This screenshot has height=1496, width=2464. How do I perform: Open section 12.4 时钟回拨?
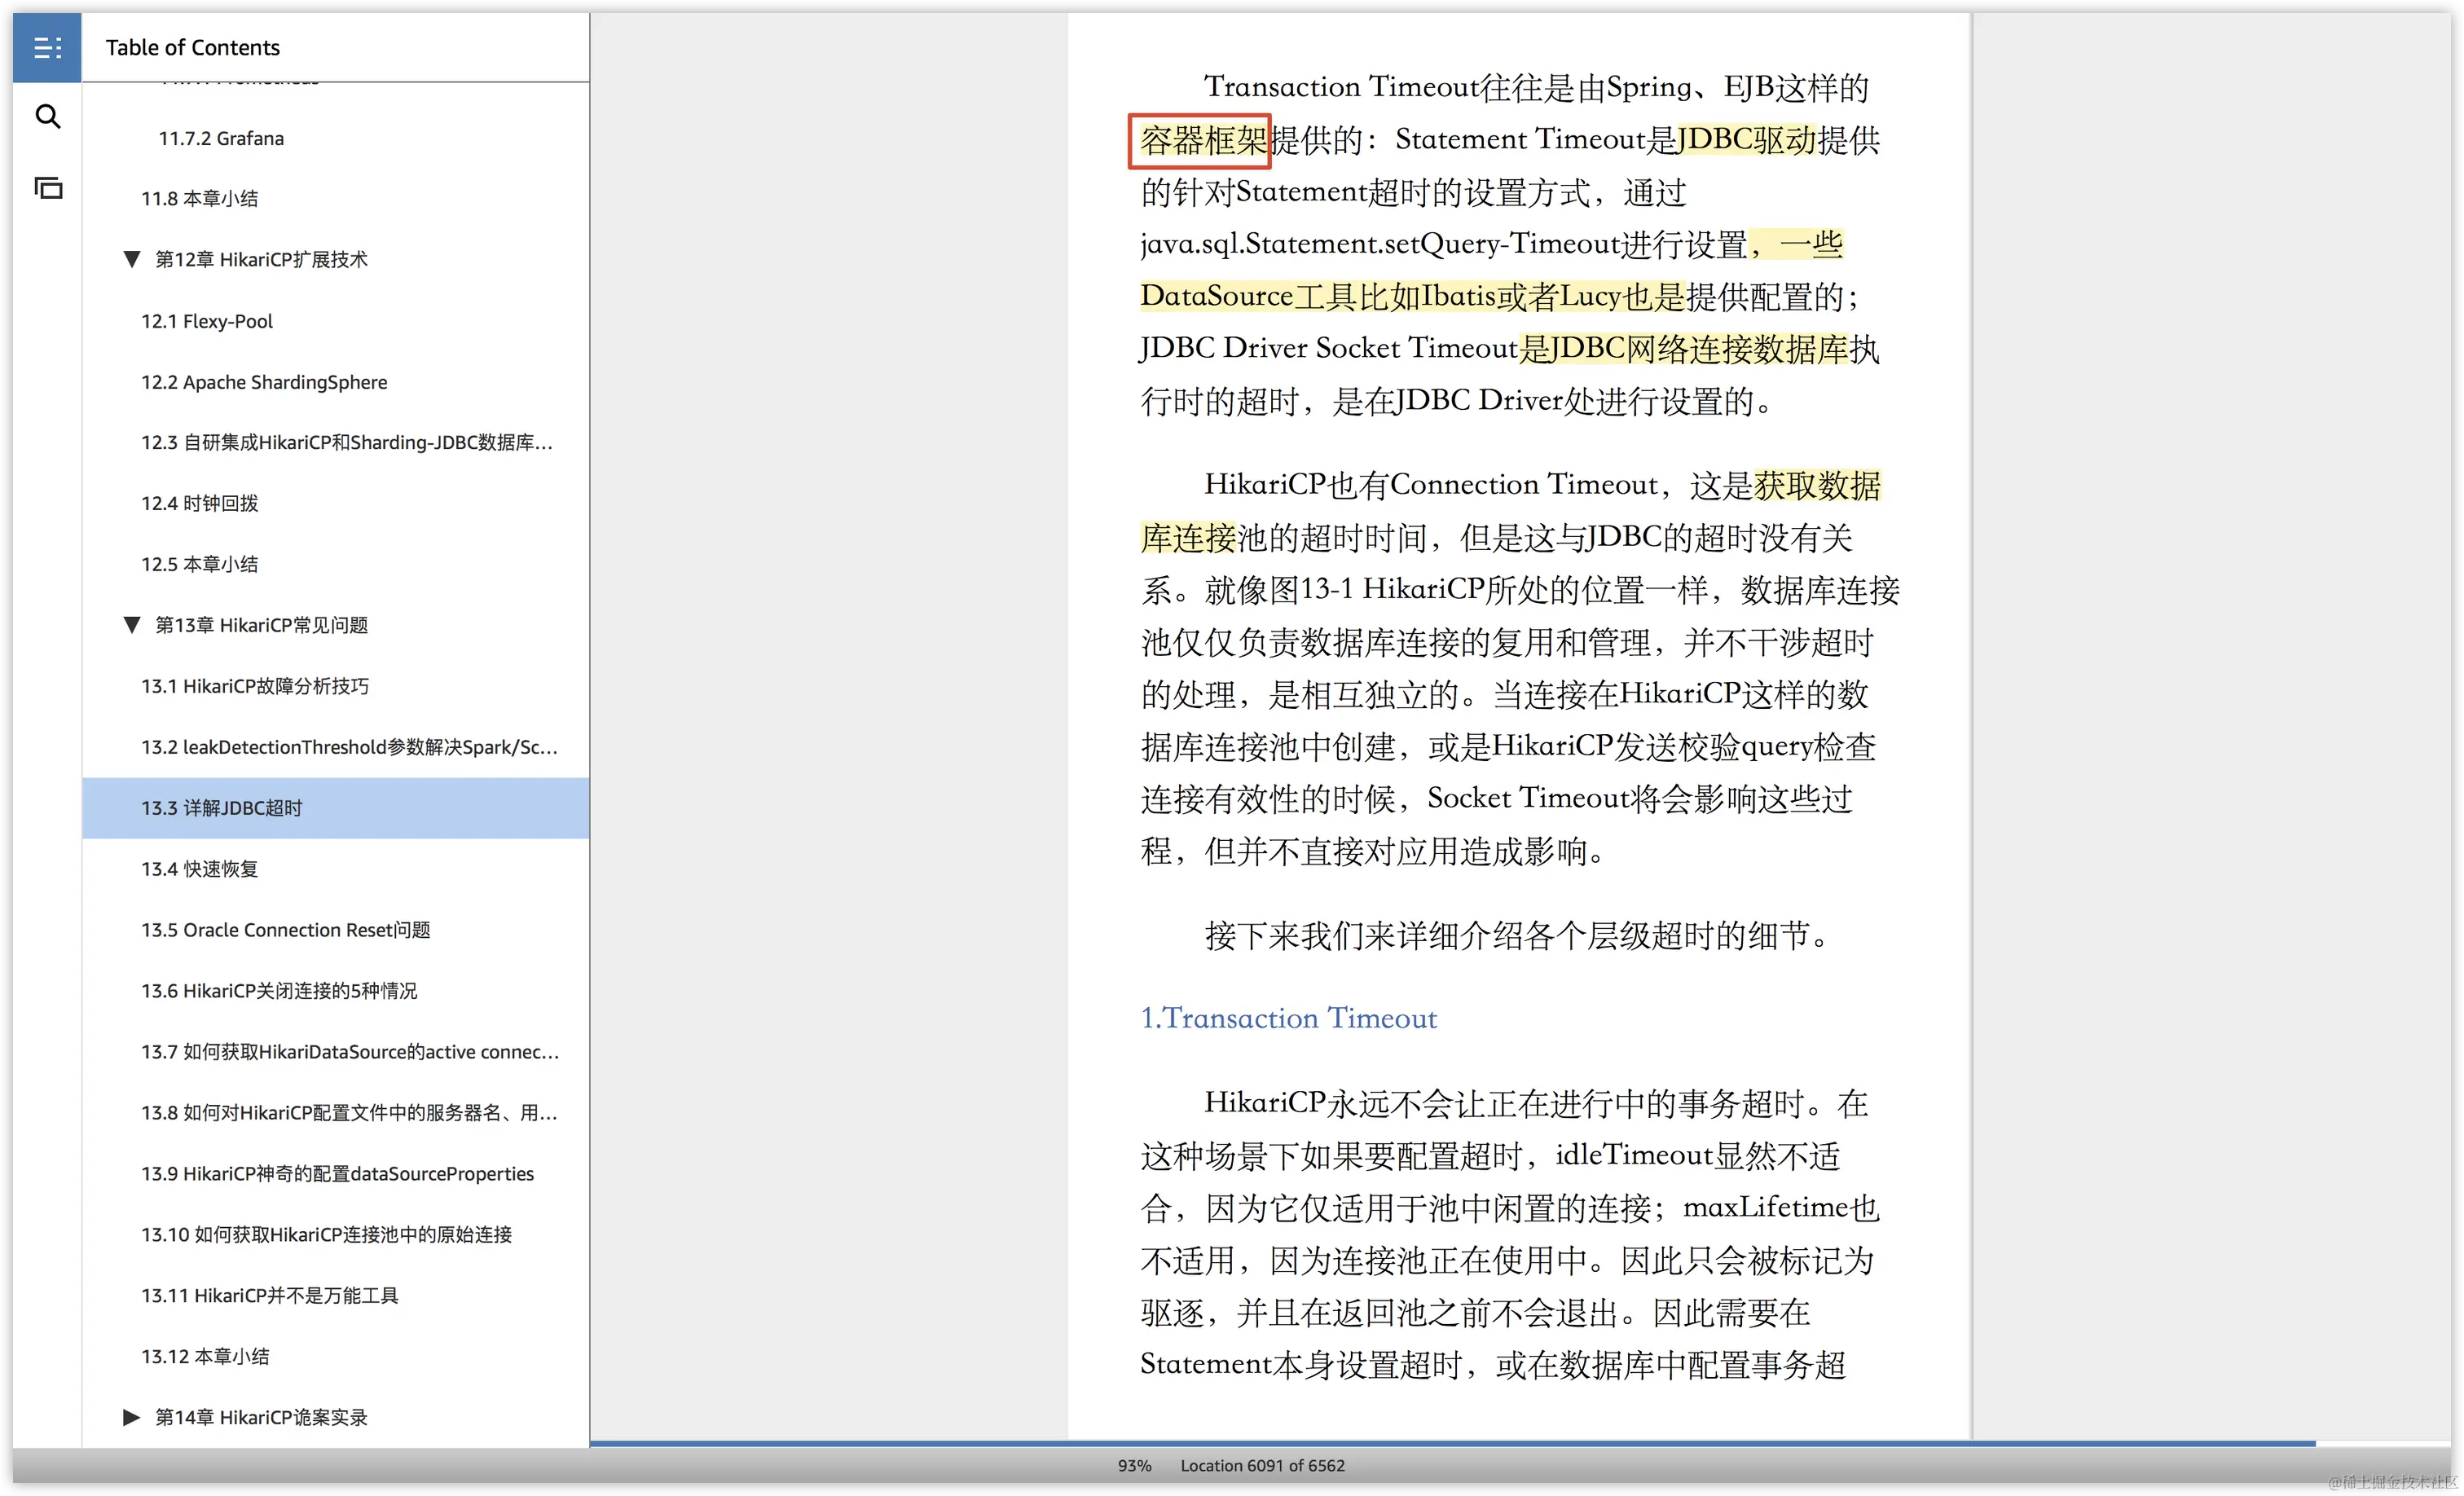point(199,503)
